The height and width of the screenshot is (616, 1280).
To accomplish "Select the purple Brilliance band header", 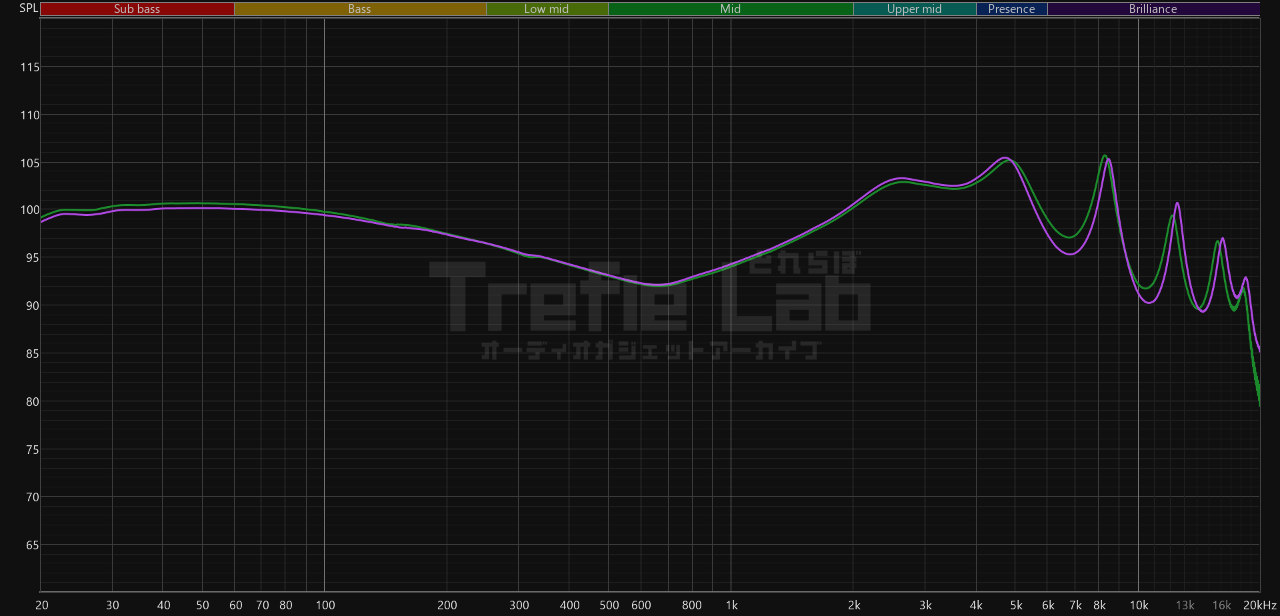I will (1152, 9).
